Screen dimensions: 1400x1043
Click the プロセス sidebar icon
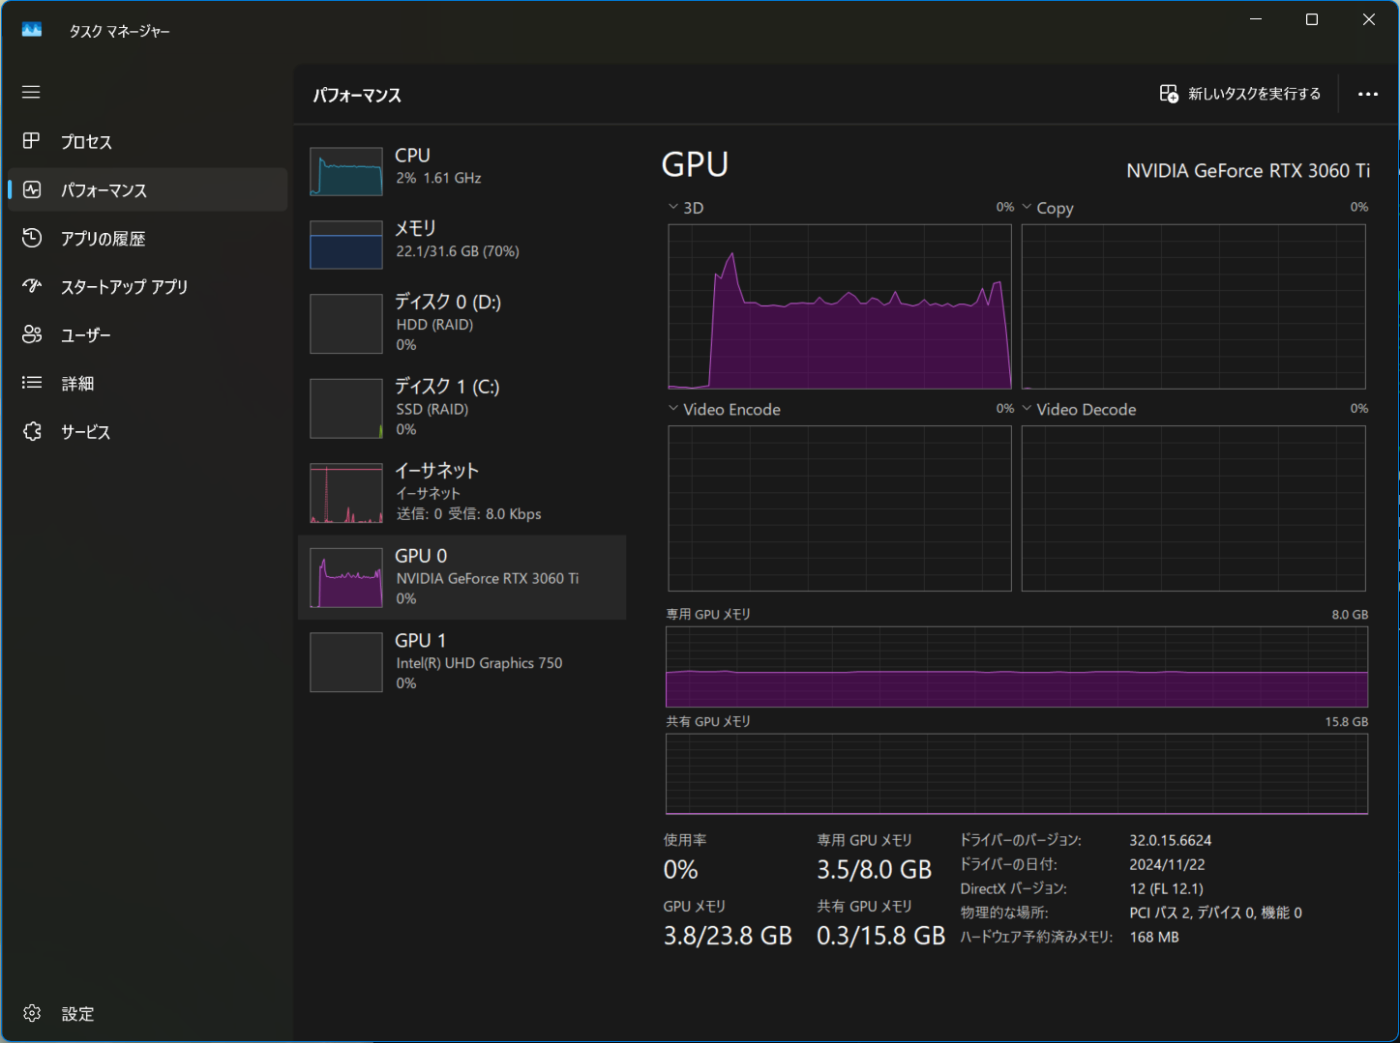(x=32, y=141)
